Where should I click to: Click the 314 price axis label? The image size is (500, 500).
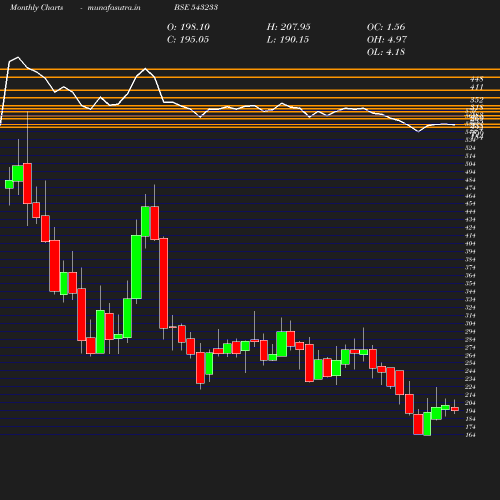click(x=470, y=316)
